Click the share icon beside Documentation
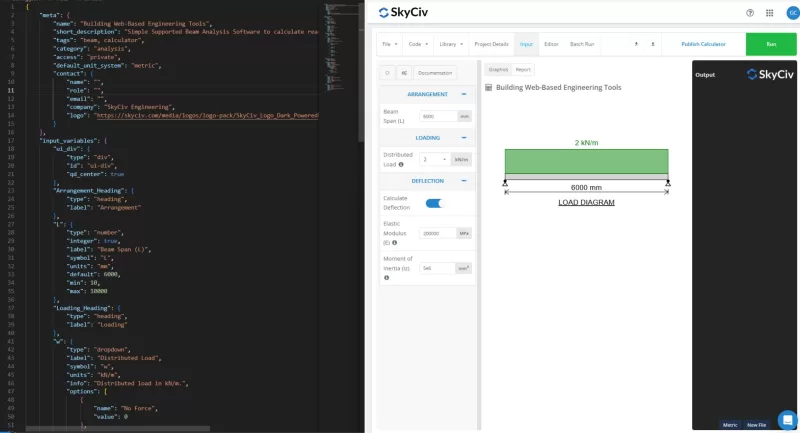Image resolution: width=800 pixels, height=433 pixels. tap(404, 73)
